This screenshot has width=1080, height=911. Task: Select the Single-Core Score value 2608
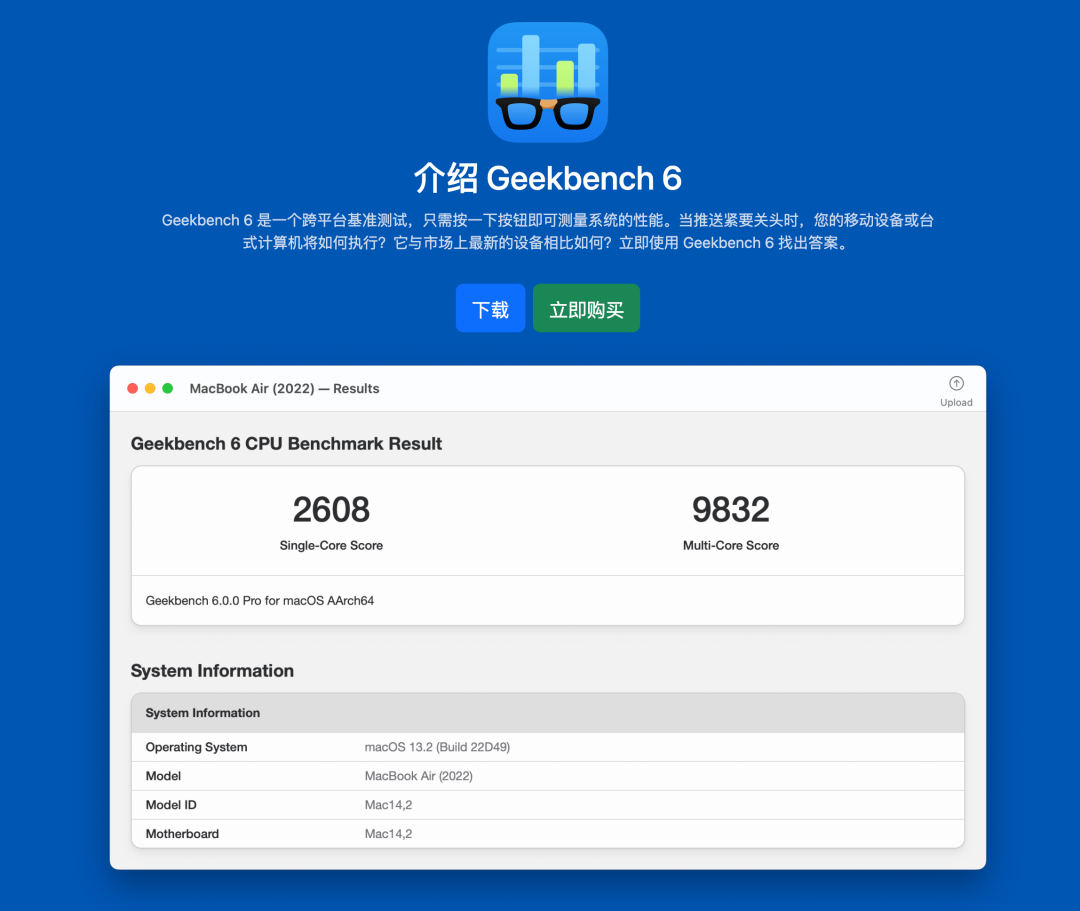[x=331, y=509]
